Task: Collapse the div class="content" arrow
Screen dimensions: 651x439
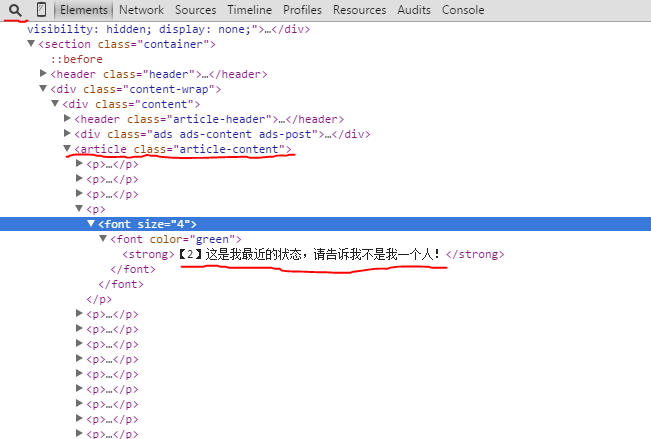Action: point(55,103)
